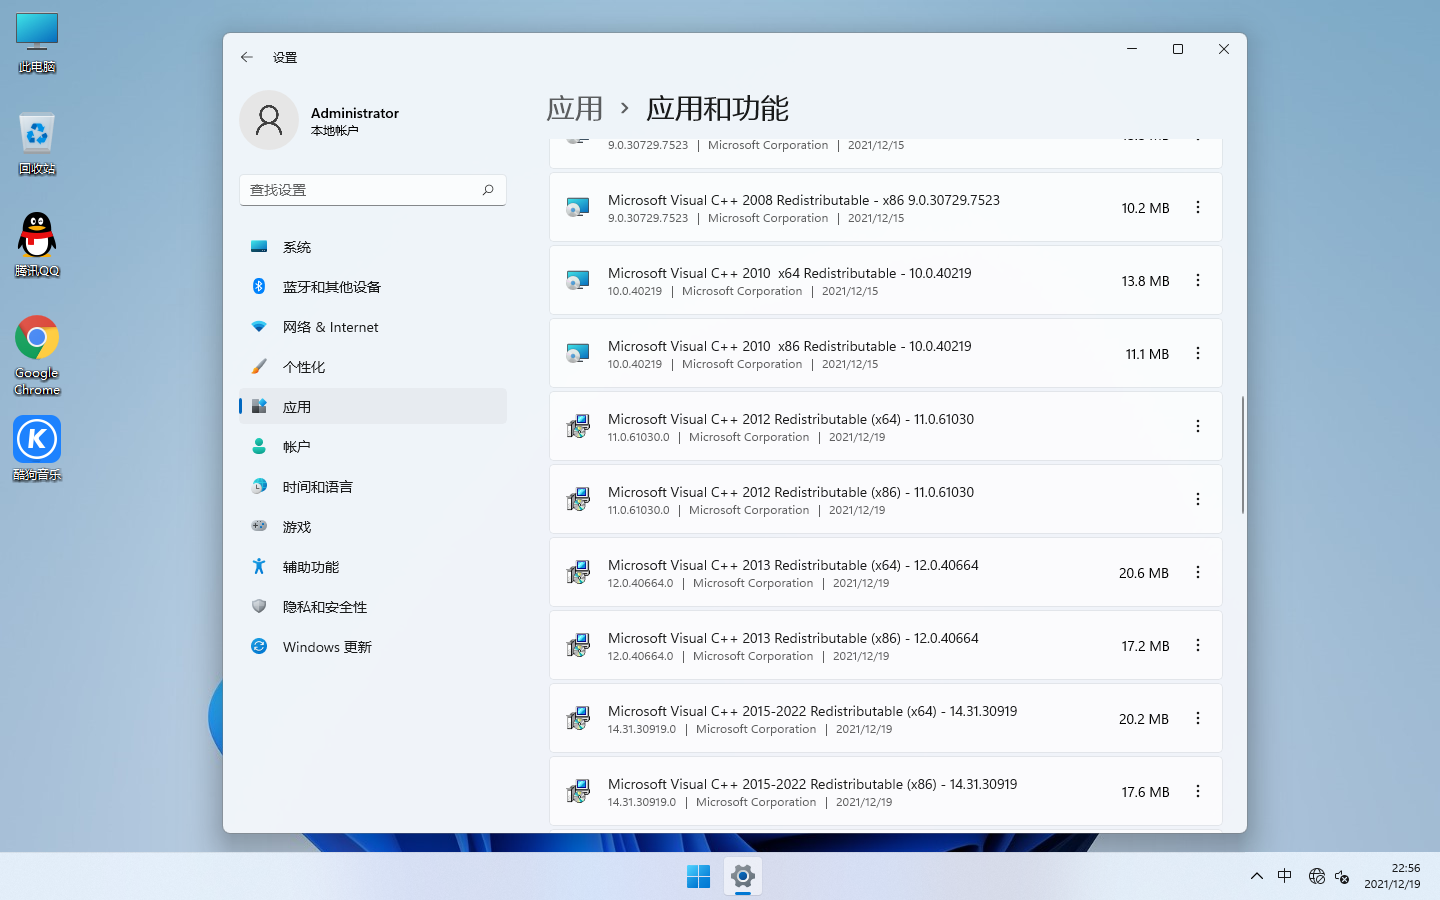
Task: Open the Start menu on the taskbar
Action: point(697,875)
